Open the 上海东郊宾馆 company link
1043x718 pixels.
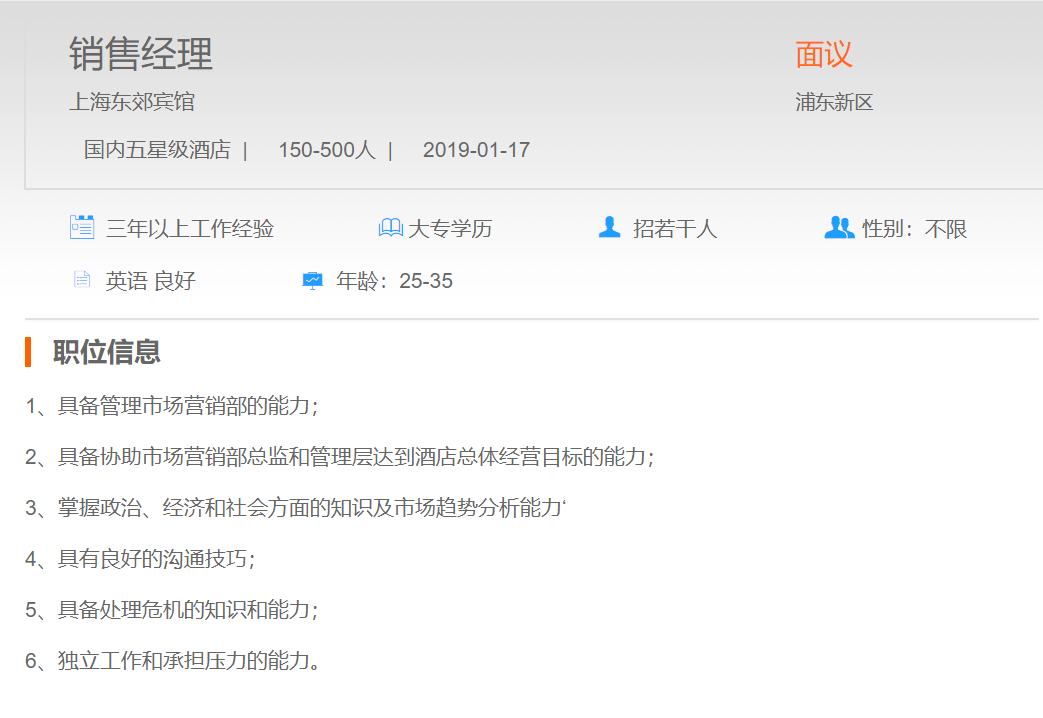(132, 102)
